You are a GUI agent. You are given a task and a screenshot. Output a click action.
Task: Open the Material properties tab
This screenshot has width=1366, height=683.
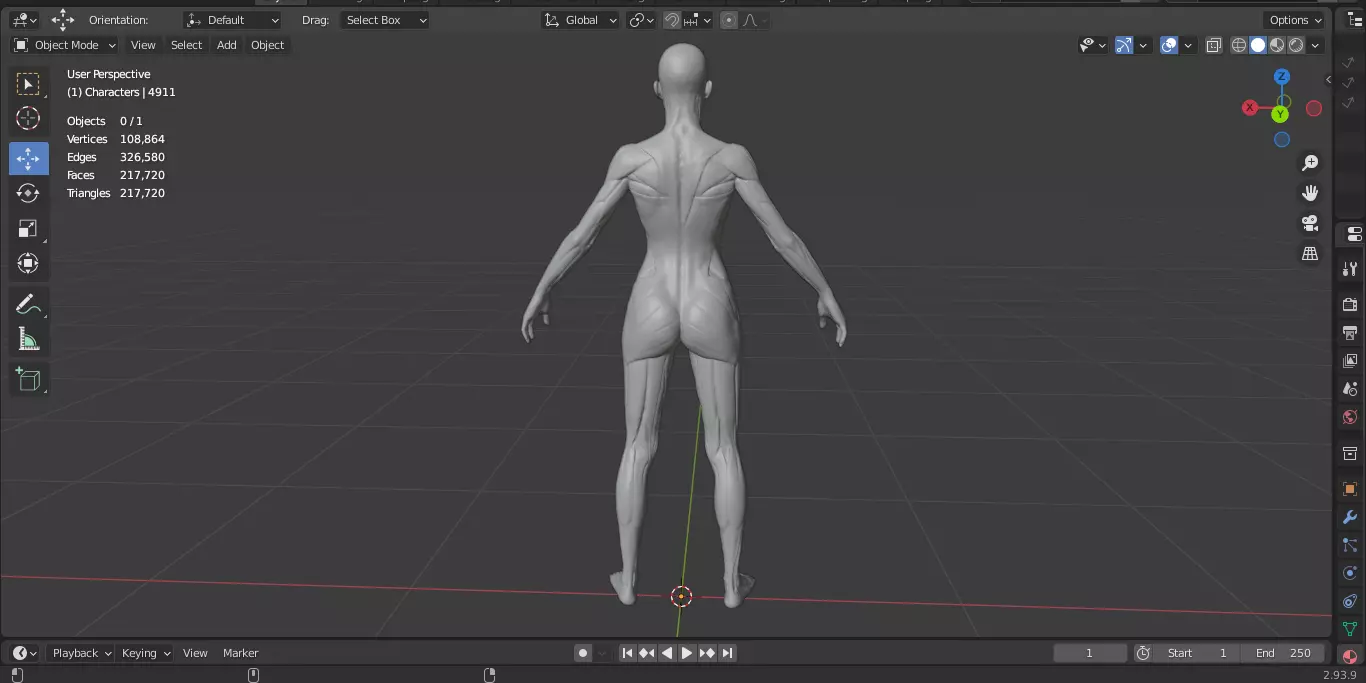(1350, 657)
